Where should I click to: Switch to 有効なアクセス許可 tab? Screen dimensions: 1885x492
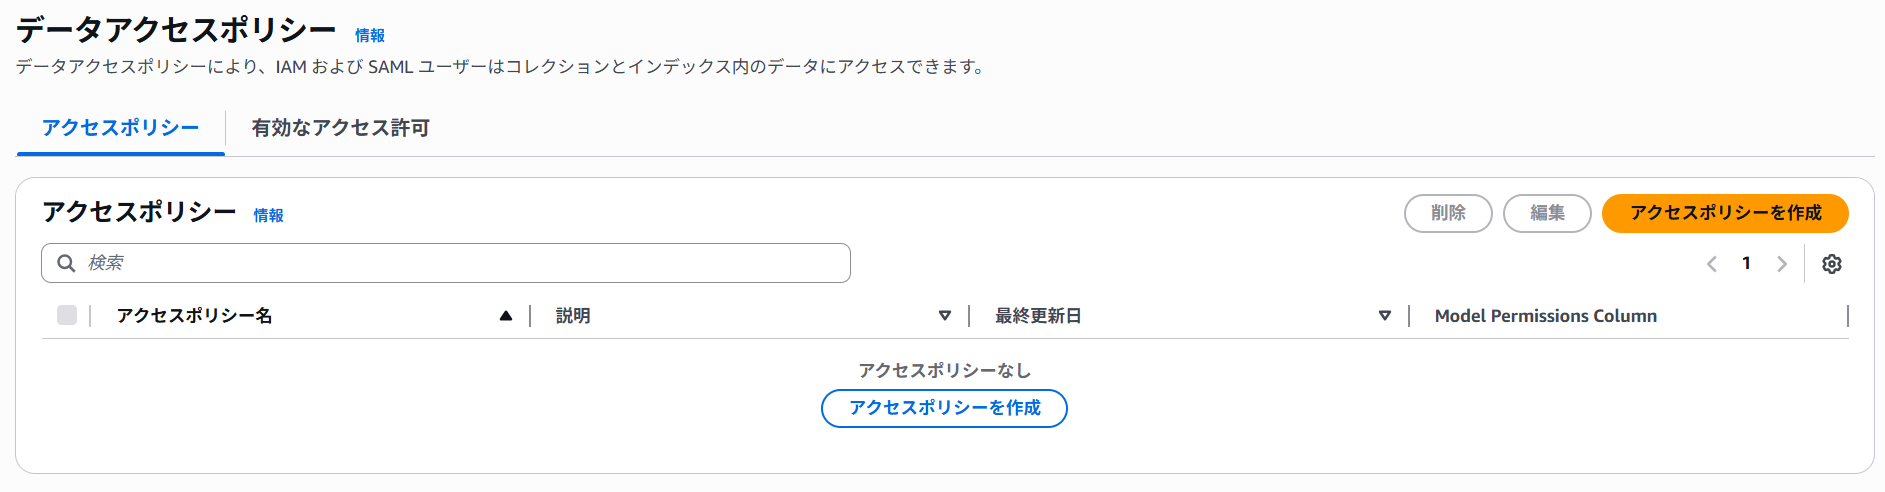coord(340,128)
